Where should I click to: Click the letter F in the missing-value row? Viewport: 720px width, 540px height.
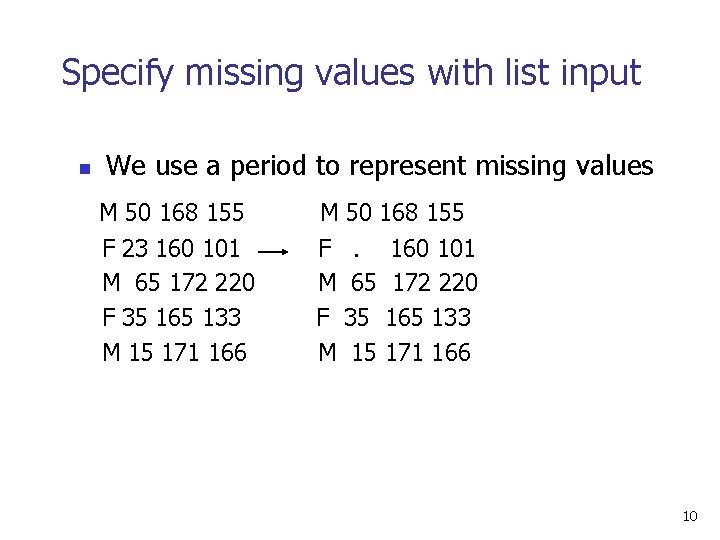(325, 248)
